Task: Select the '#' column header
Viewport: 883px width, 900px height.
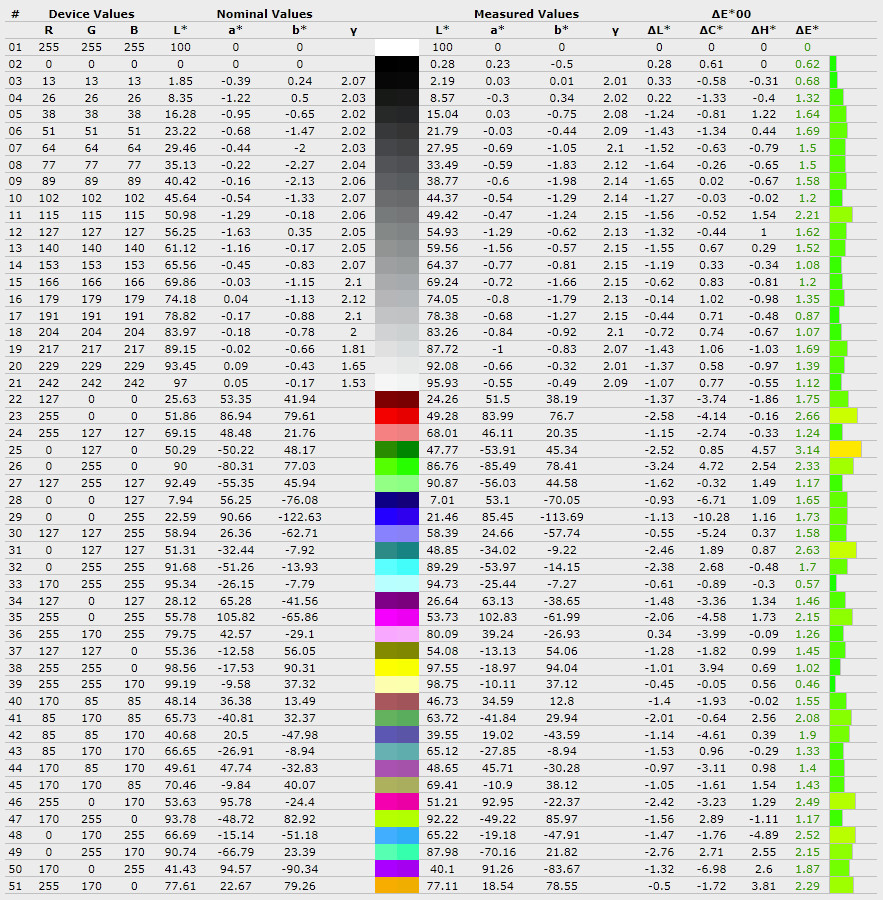Action: tap(14, 14)
